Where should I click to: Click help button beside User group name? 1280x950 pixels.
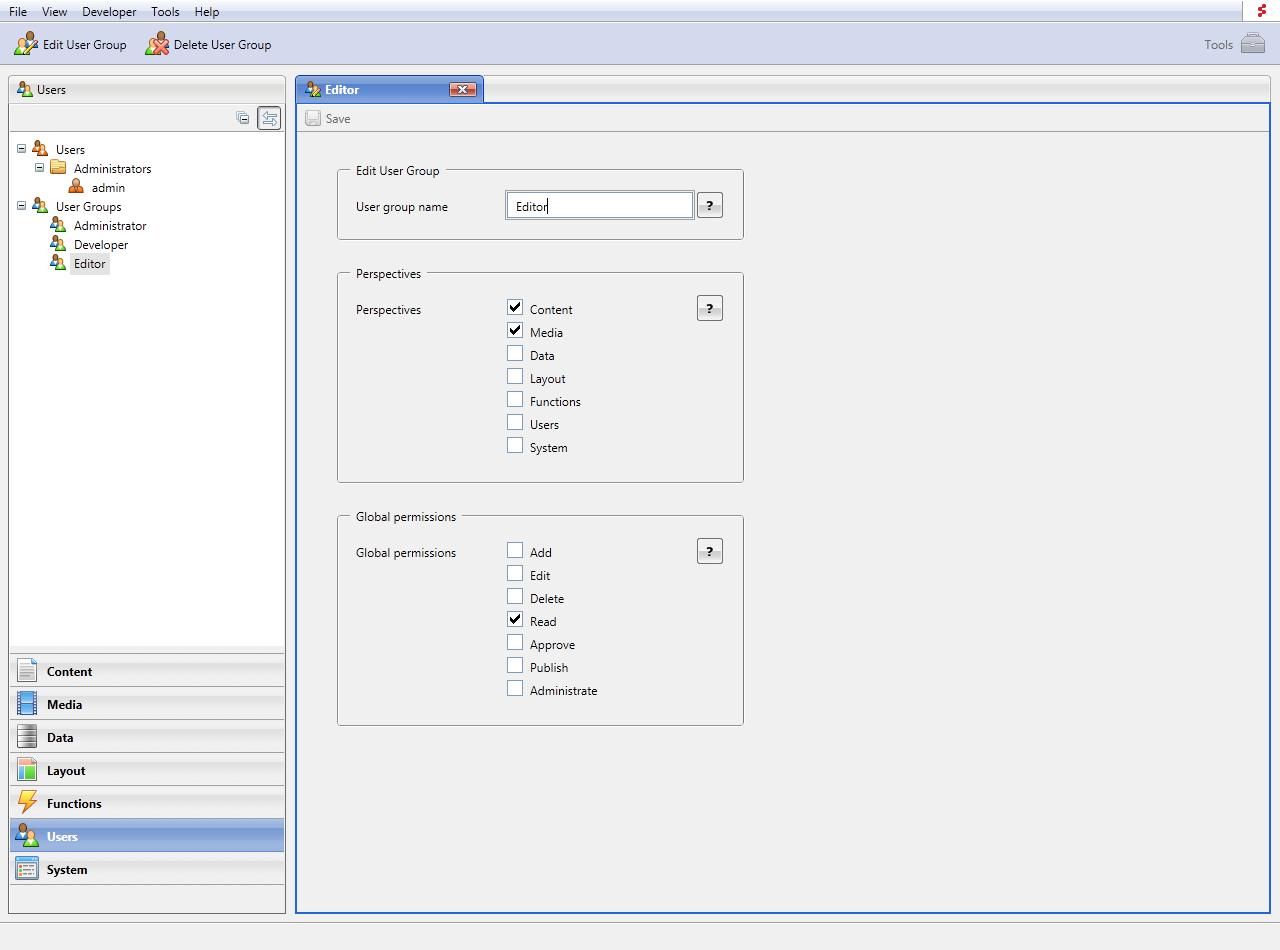tap(709, 206)
